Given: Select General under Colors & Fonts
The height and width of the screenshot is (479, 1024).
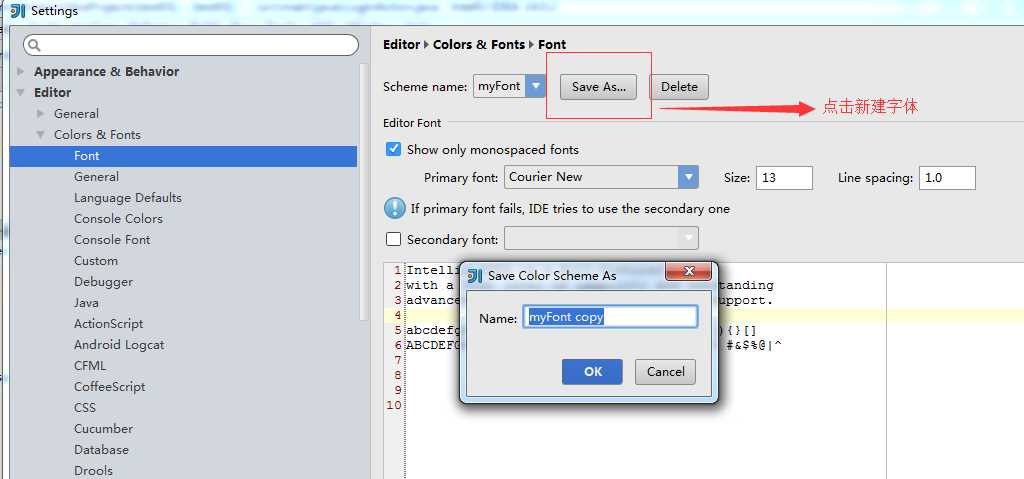Looking at the screenshot, I should point(96,176).
